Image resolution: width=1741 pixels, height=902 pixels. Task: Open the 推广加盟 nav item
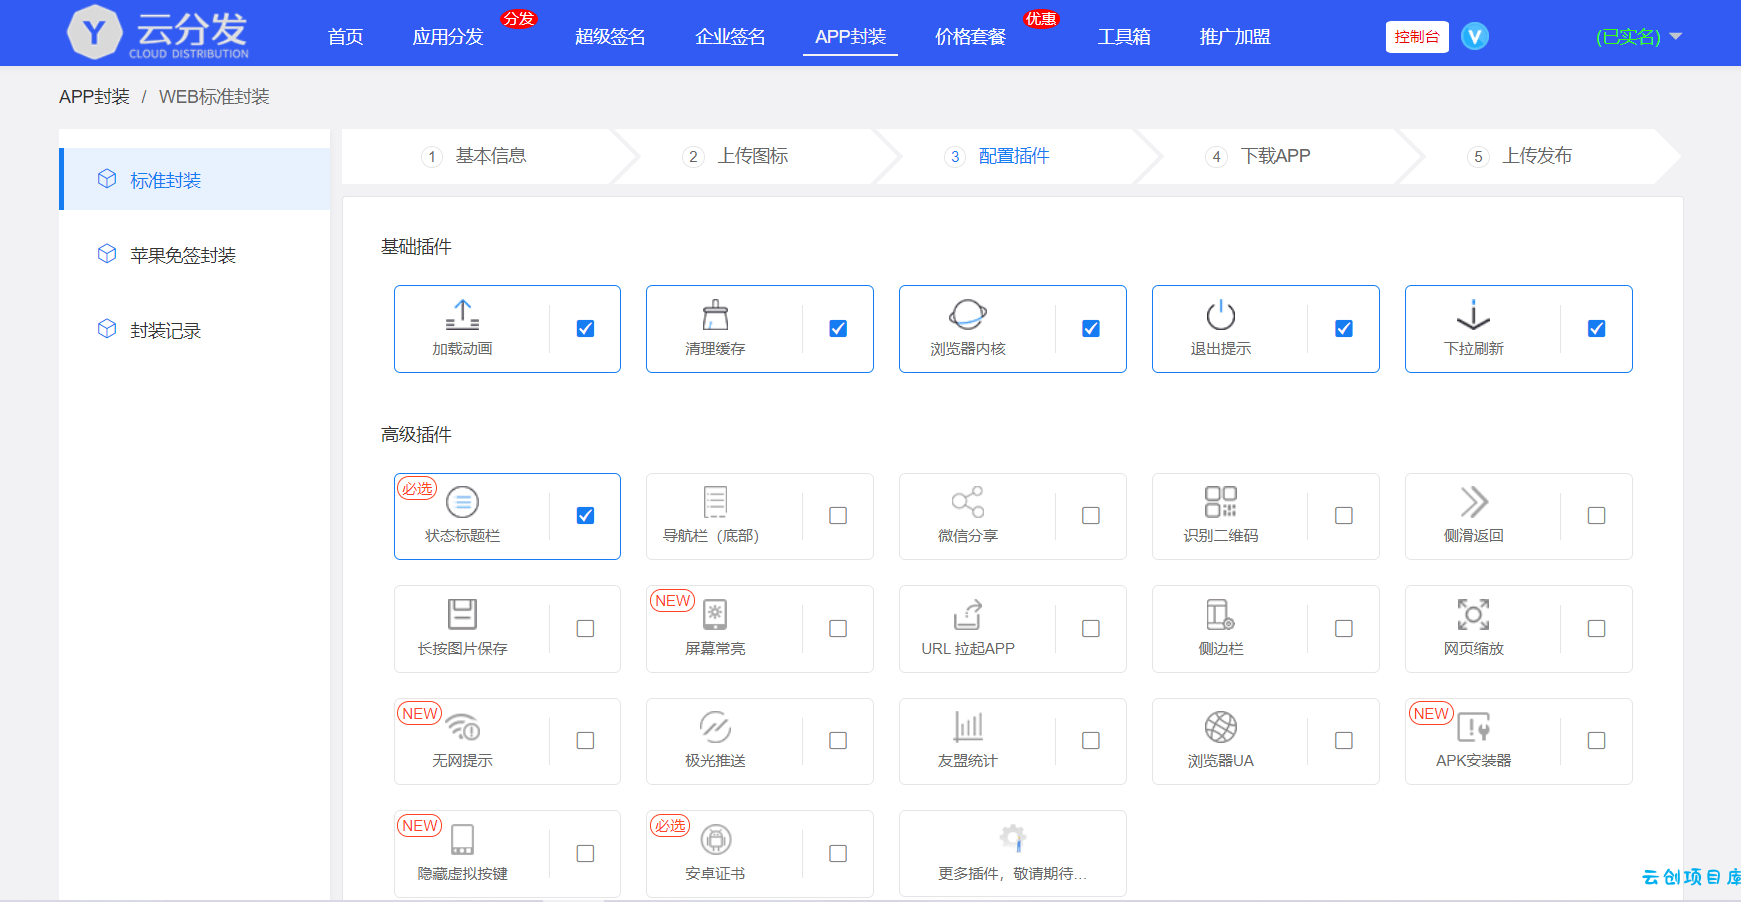click(1235, 37)
